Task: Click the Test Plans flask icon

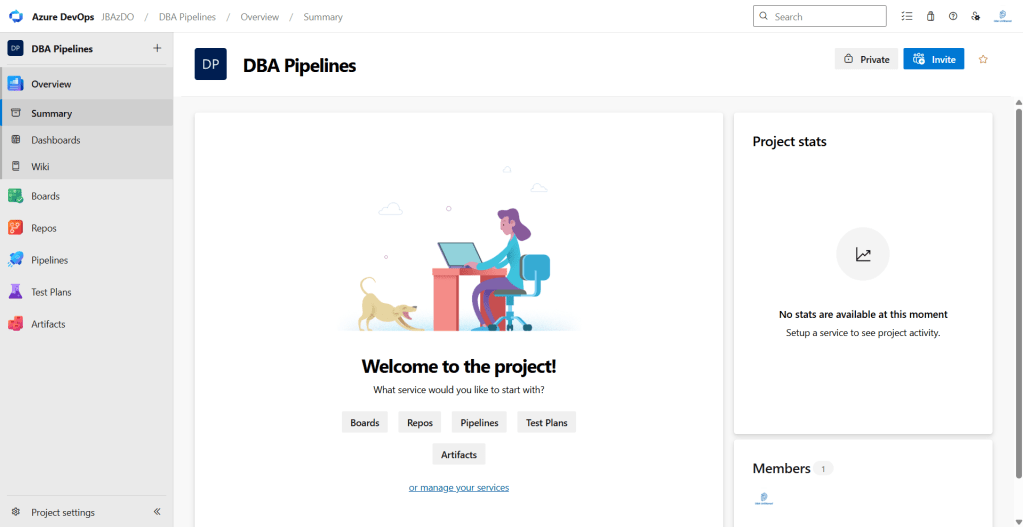Action: tap(16, 292)
